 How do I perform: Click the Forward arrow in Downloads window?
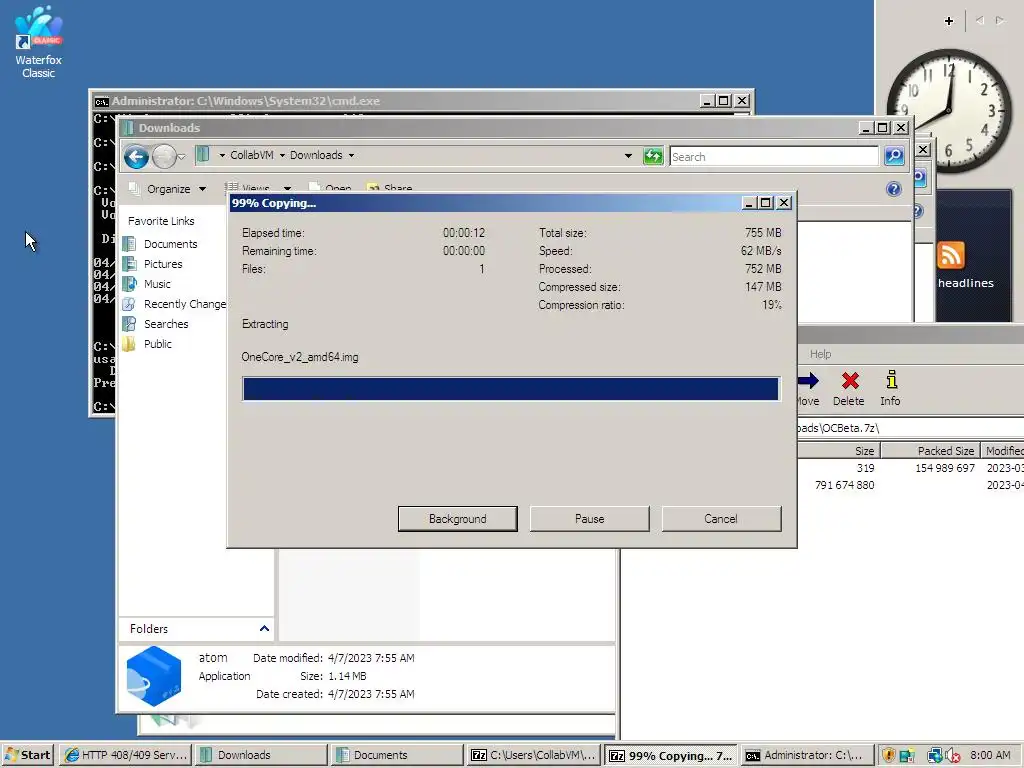[163, 157]
